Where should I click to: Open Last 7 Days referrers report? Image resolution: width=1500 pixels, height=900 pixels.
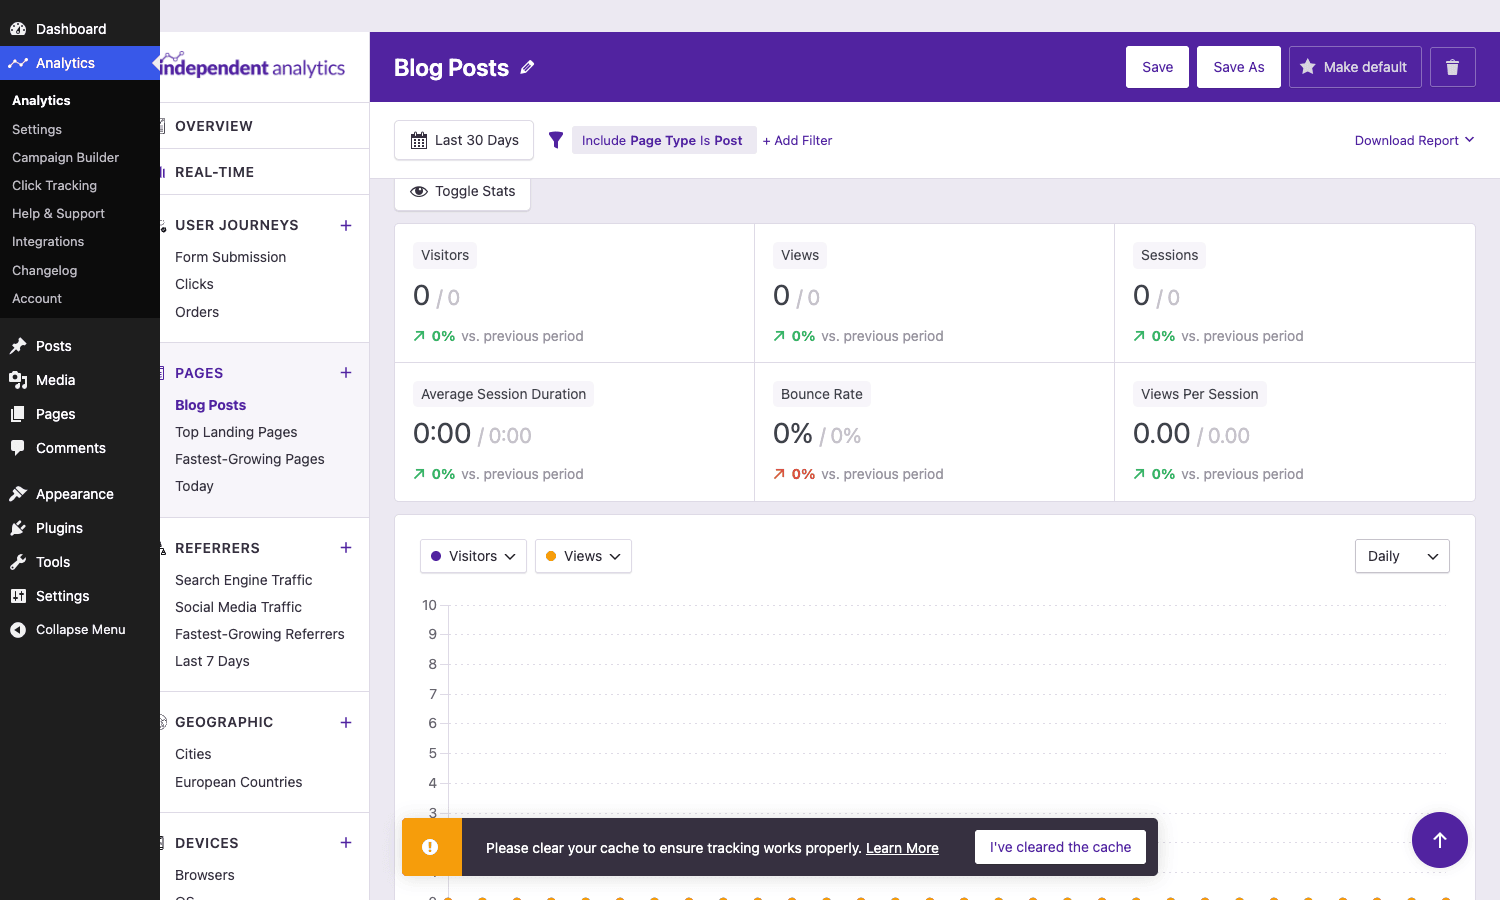(212, 661)
